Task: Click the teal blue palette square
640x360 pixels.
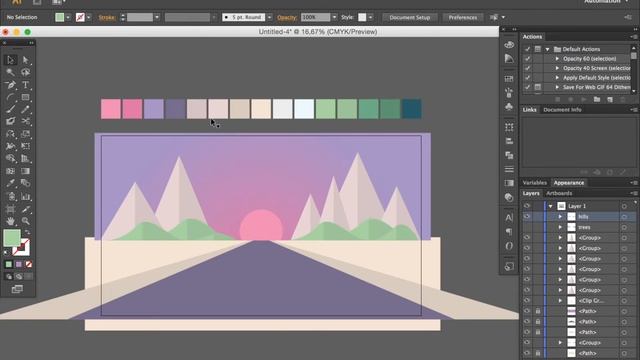Action: (411, 109)
